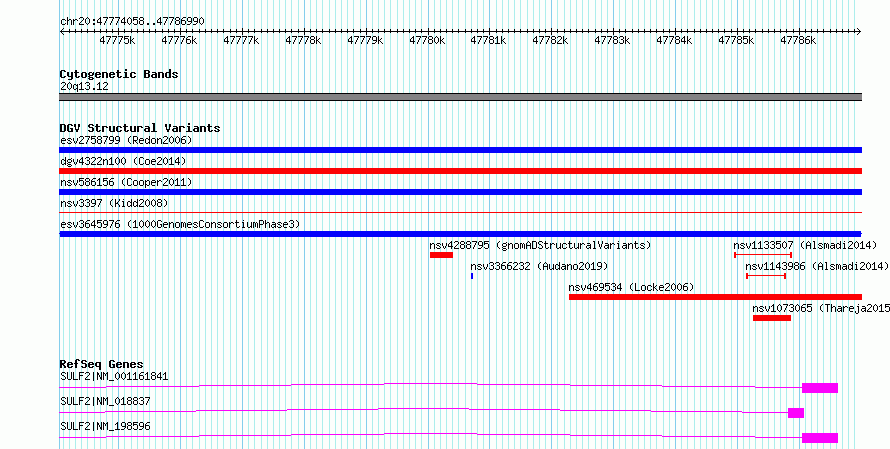Image resolution: width=890 pixels, height=449 pixels.
Task: Select the nsv1073065 Thareja2015 red block
Action: [771, 318]
